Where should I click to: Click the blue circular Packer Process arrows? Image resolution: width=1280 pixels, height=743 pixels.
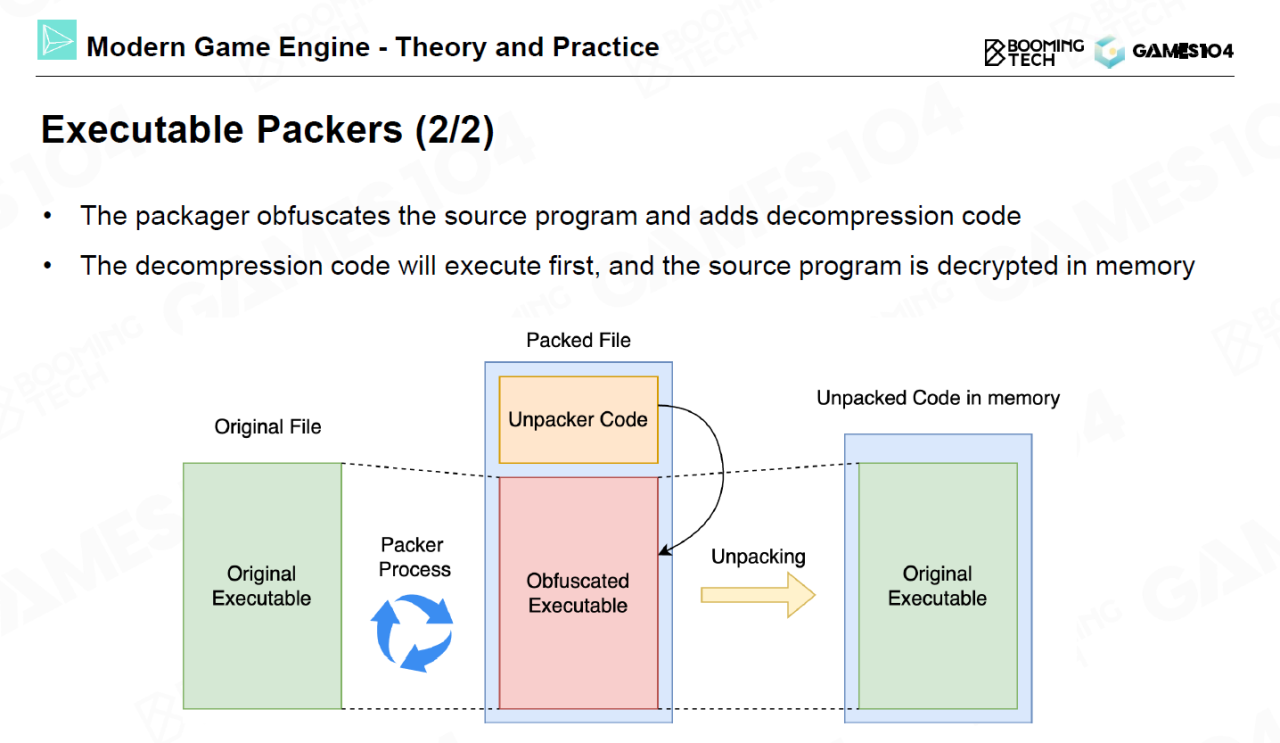[x=412, y=632]
